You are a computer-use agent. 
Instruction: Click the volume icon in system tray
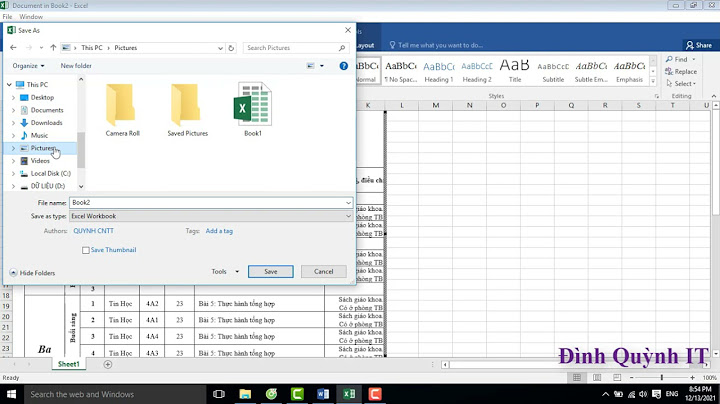point(643,394)
